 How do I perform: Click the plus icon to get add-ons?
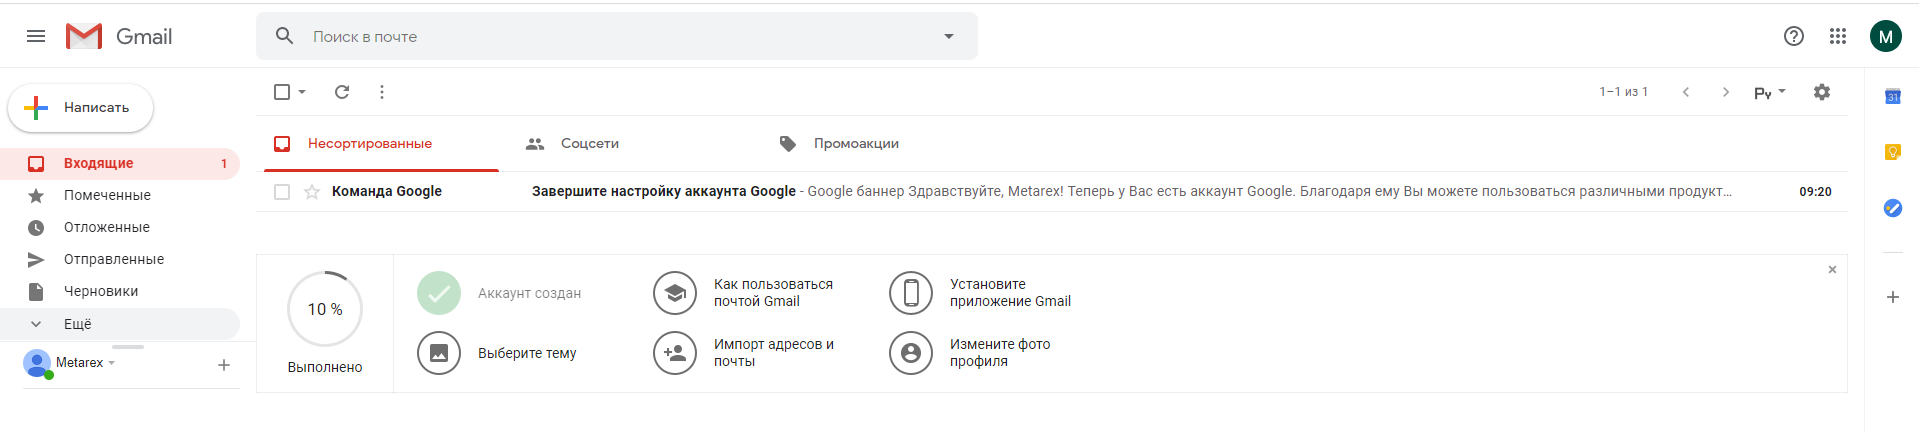1892,297
